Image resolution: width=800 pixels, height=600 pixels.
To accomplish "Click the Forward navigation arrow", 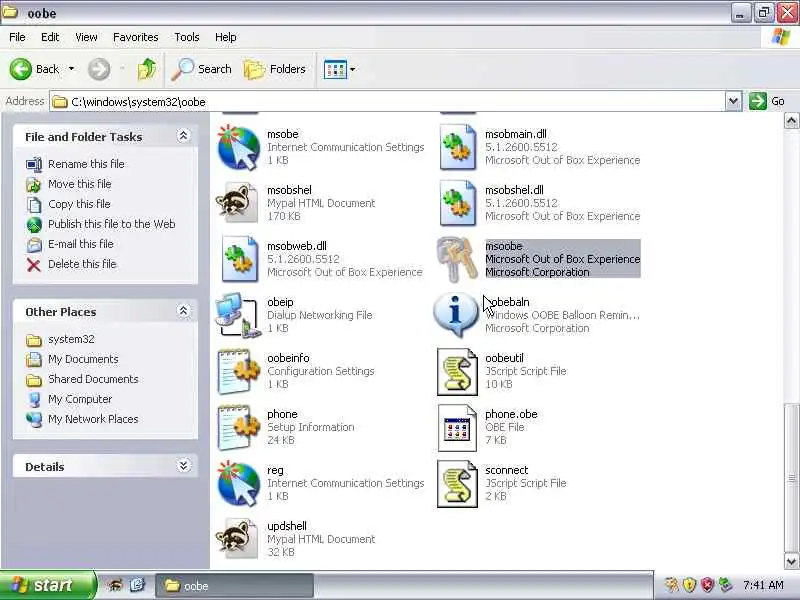I will [99, 69].
